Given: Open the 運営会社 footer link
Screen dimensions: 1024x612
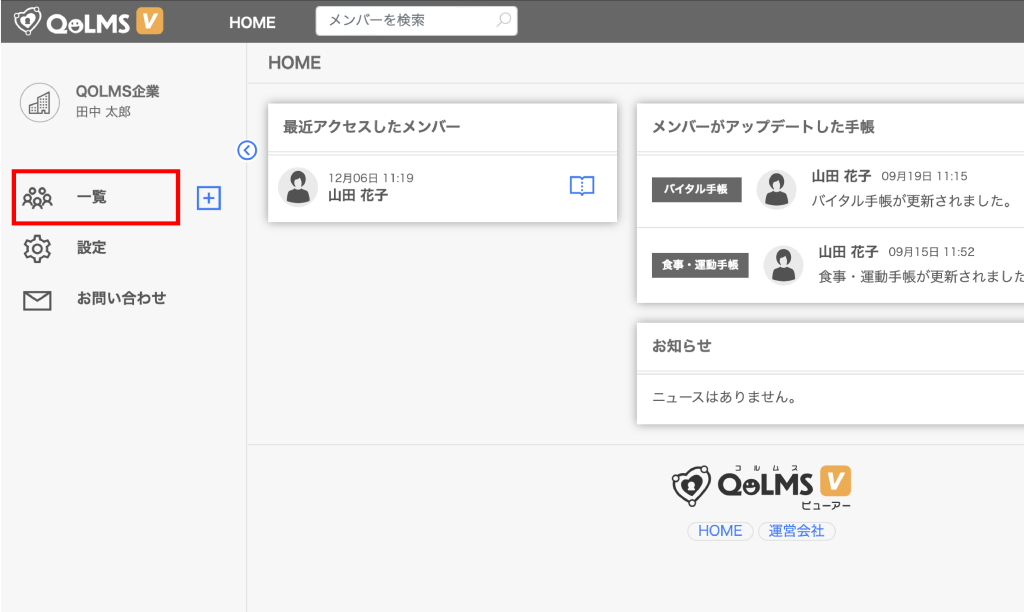Looking at the screenshot, I should 796,531.
